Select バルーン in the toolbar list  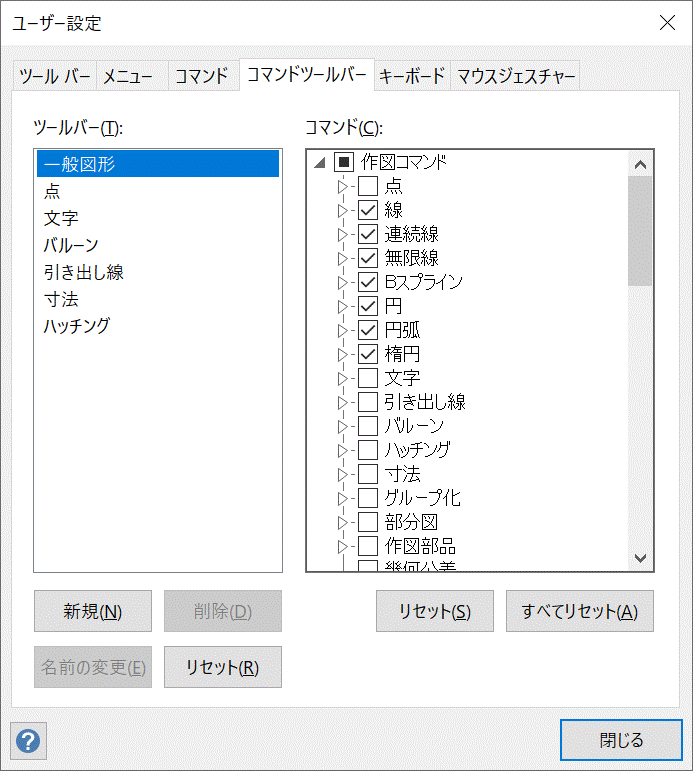(x=71, y=245)
